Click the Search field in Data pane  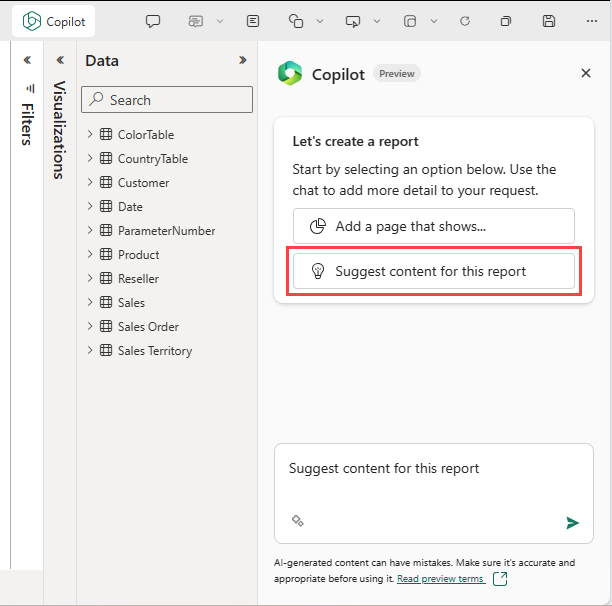(x=167, y=100)
